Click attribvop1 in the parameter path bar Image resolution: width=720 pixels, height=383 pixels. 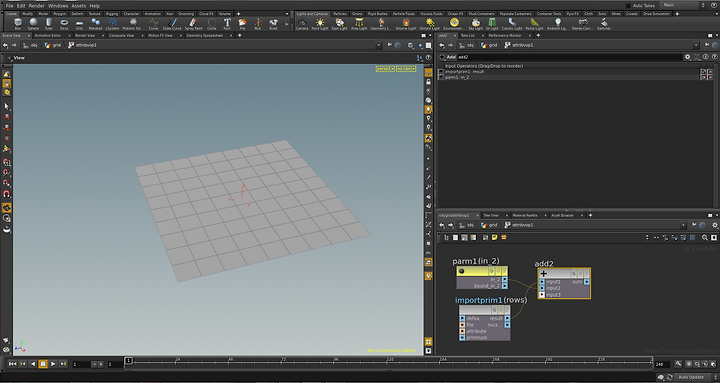point(519,45)
